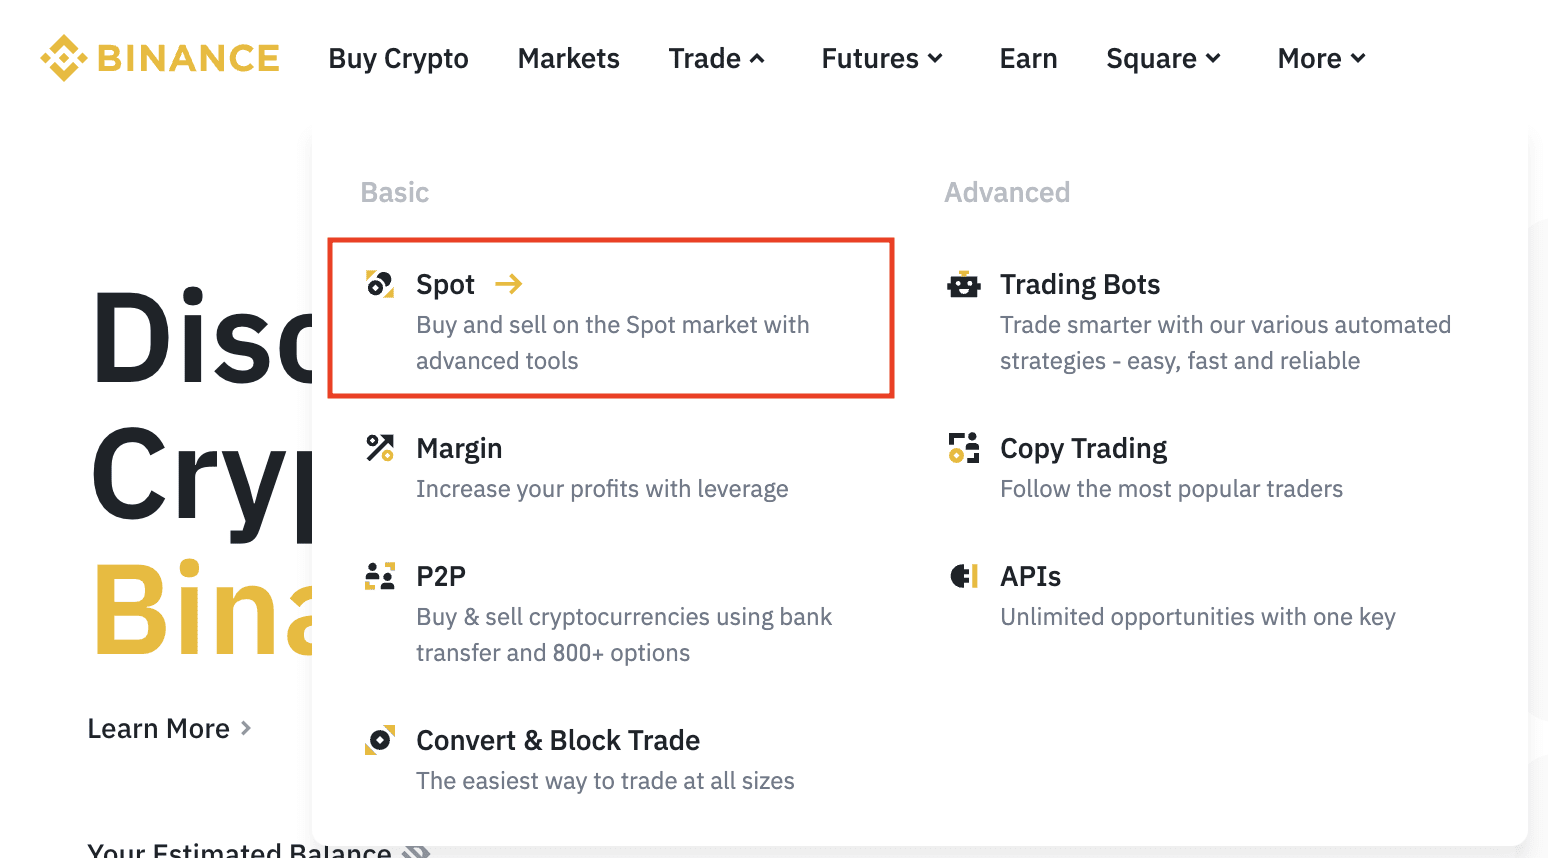The height and width of the screenshot is (858, 1548).
Task: Click the Spot trading icon
Action: (380, 284)
